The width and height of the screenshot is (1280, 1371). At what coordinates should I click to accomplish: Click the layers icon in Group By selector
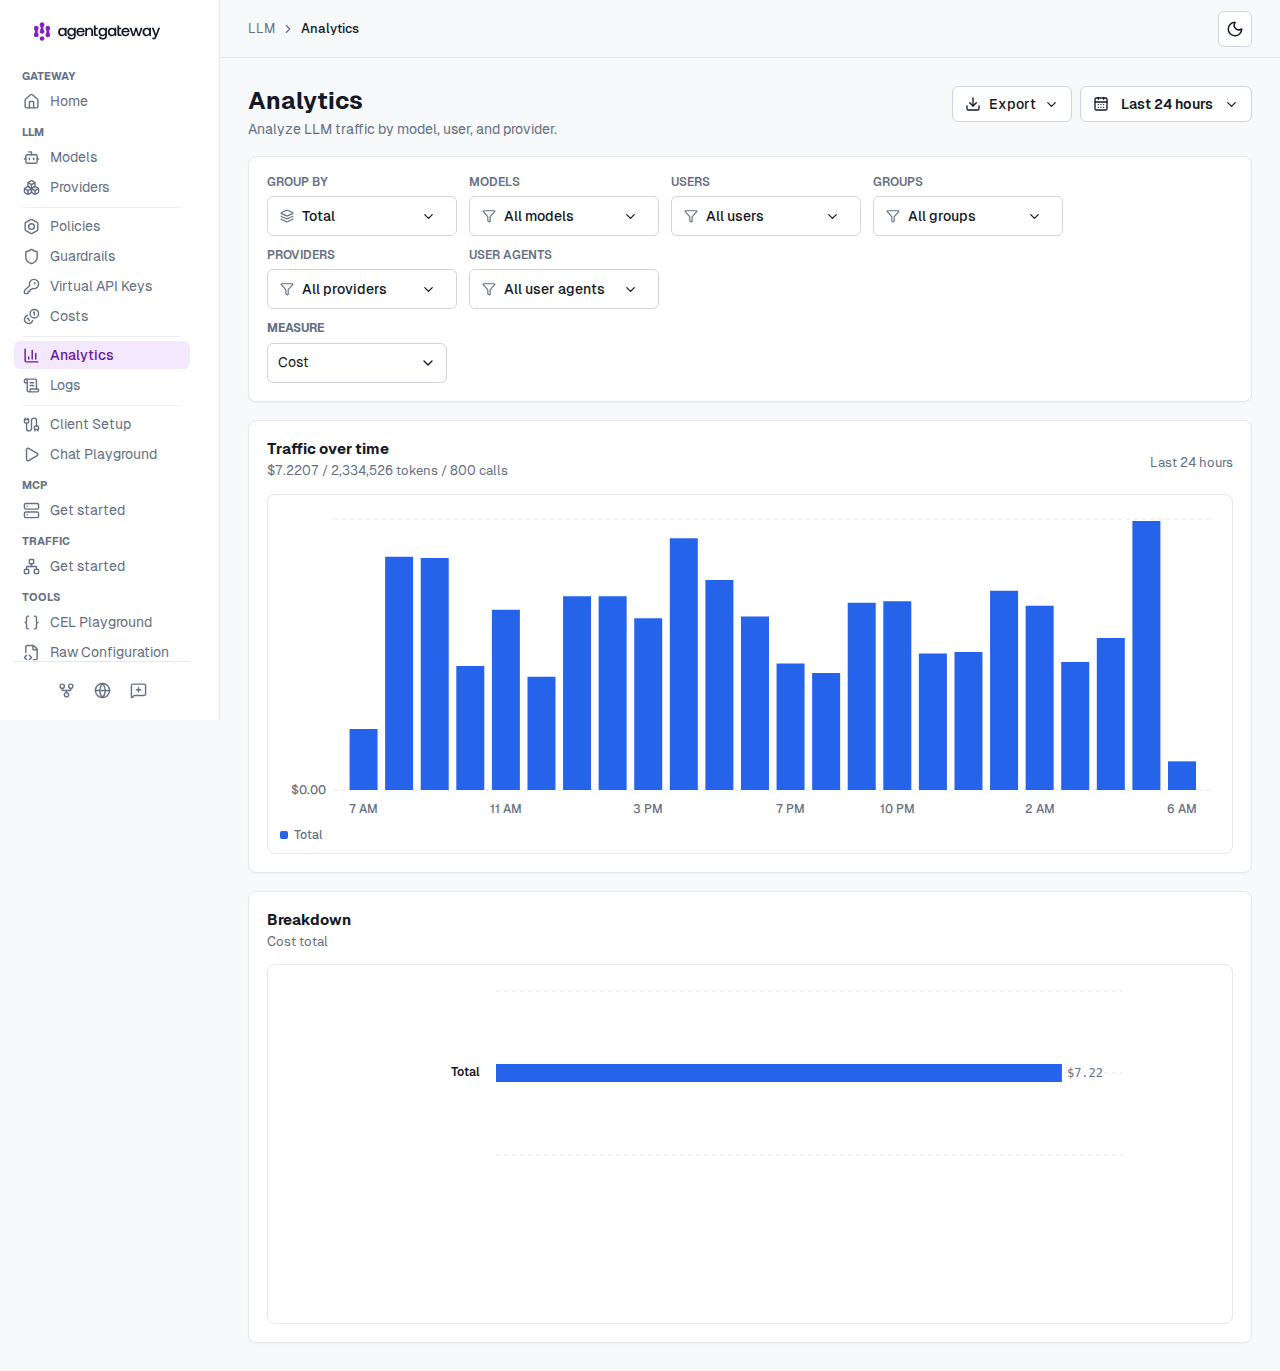[287, 216]
